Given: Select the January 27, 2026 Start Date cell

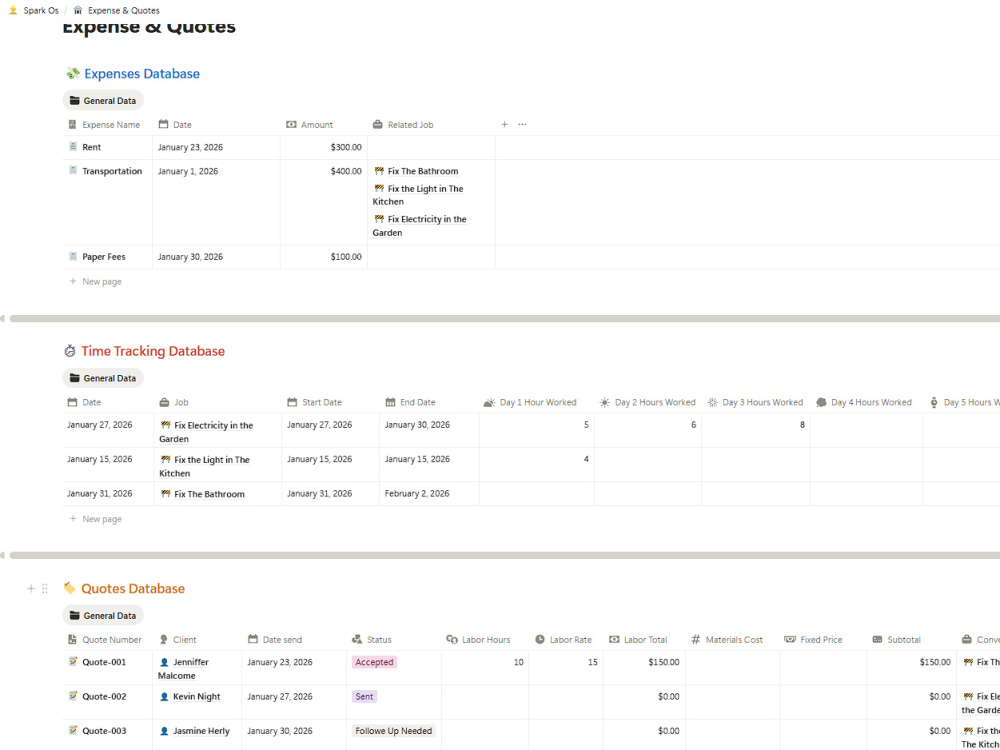Looking at the screenshot, I should click(330, 430).
